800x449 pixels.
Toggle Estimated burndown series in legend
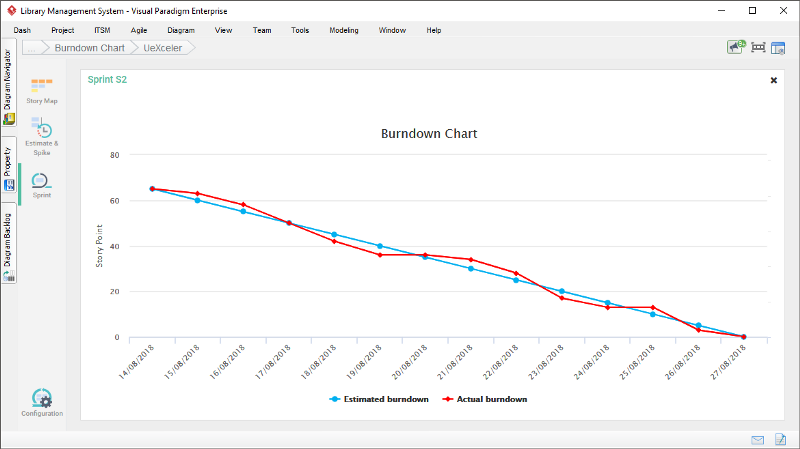click(379, 399)
